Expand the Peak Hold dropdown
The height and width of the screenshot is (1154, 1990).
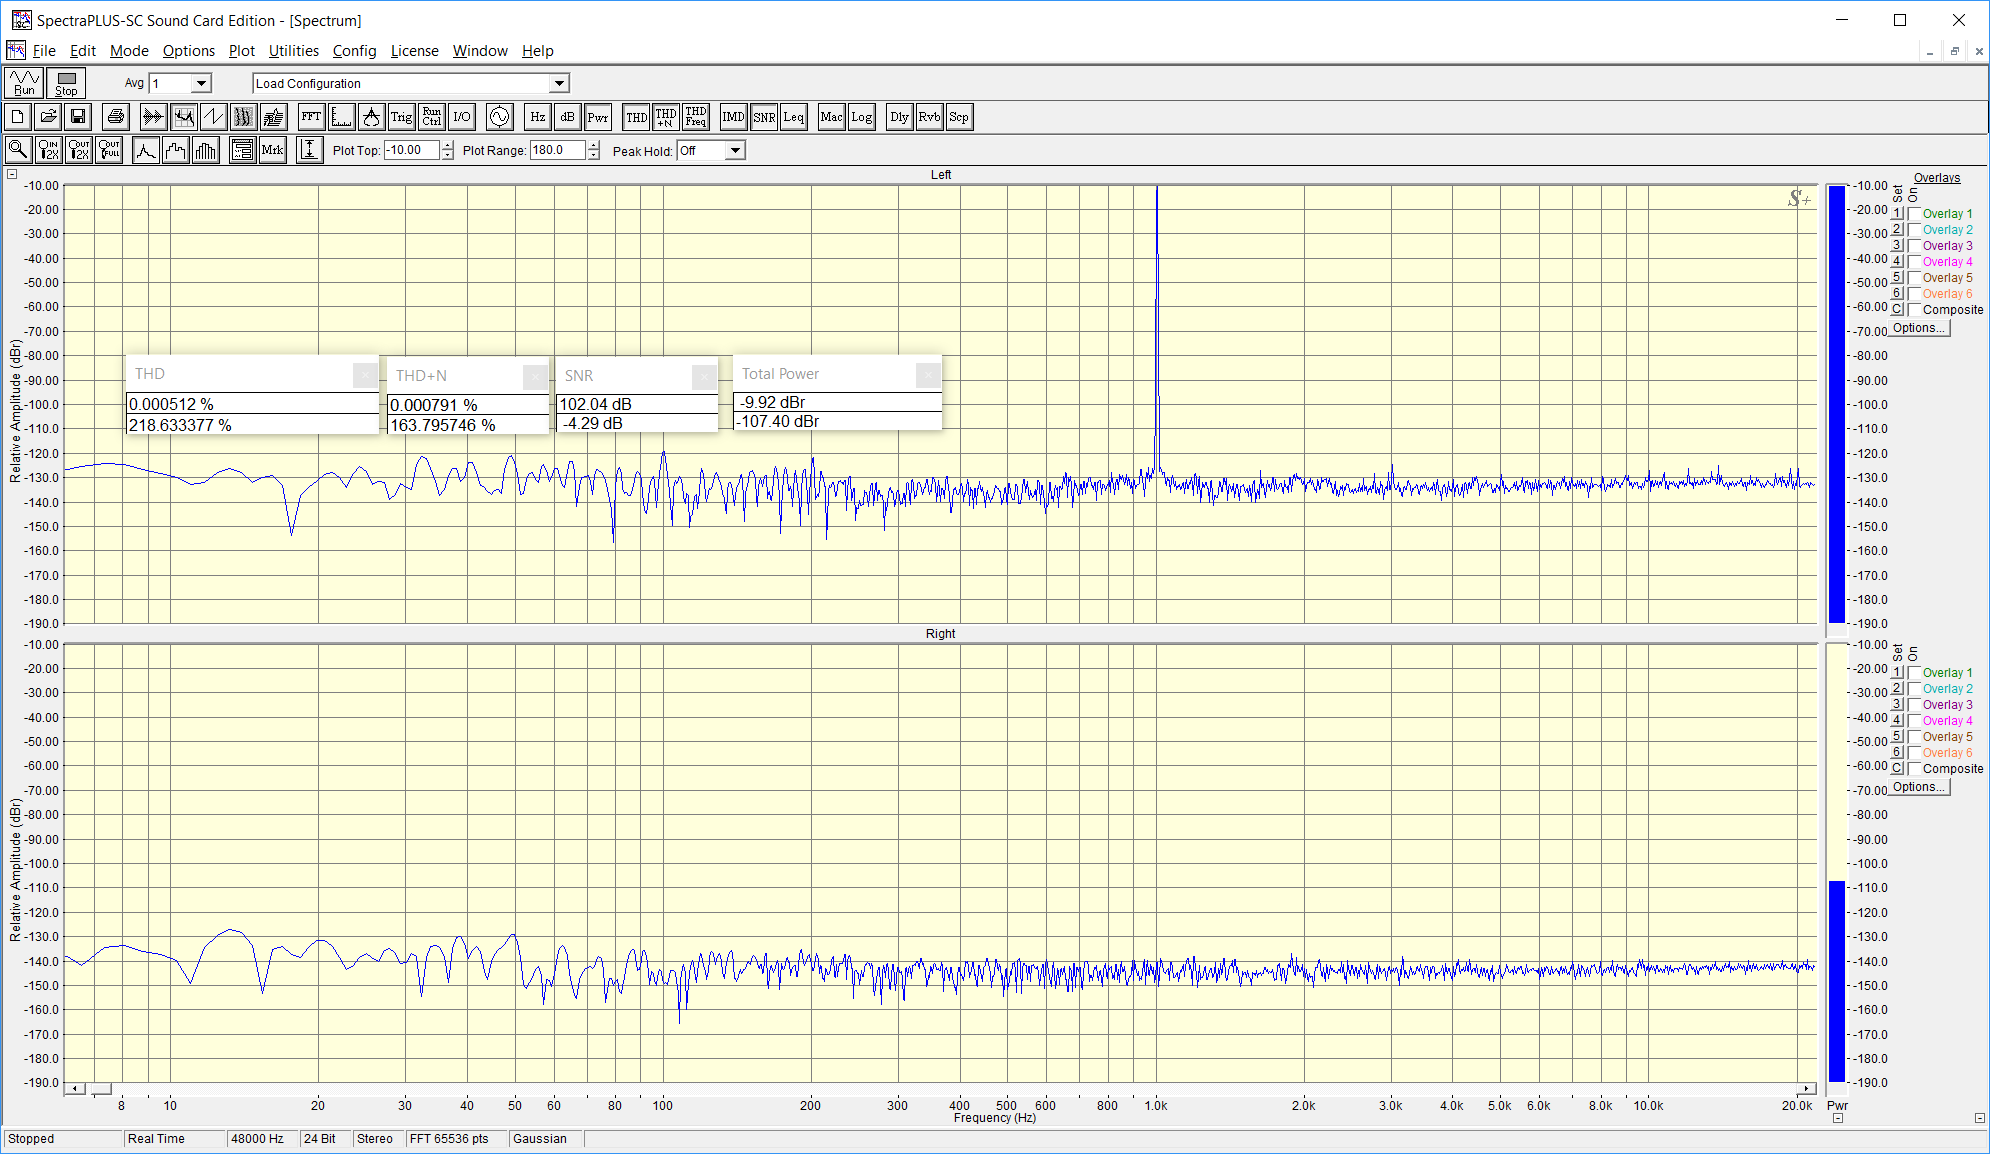click(735, 150)
